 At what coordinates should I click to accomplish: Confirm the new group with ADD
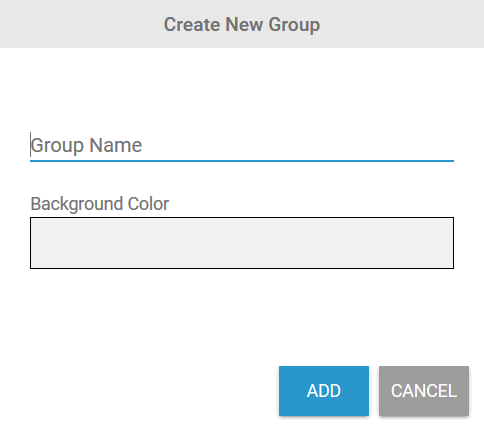[324, 391]
